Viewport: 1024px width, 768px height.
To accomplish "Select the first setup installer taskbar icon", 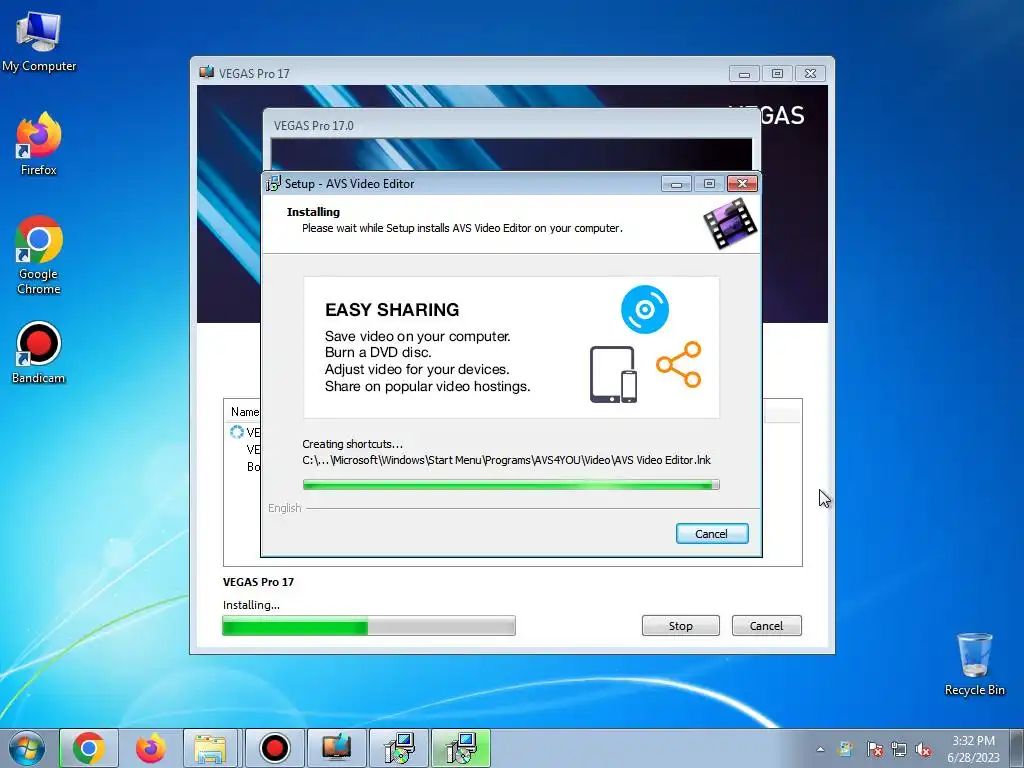I will click(x=398, y=748).
